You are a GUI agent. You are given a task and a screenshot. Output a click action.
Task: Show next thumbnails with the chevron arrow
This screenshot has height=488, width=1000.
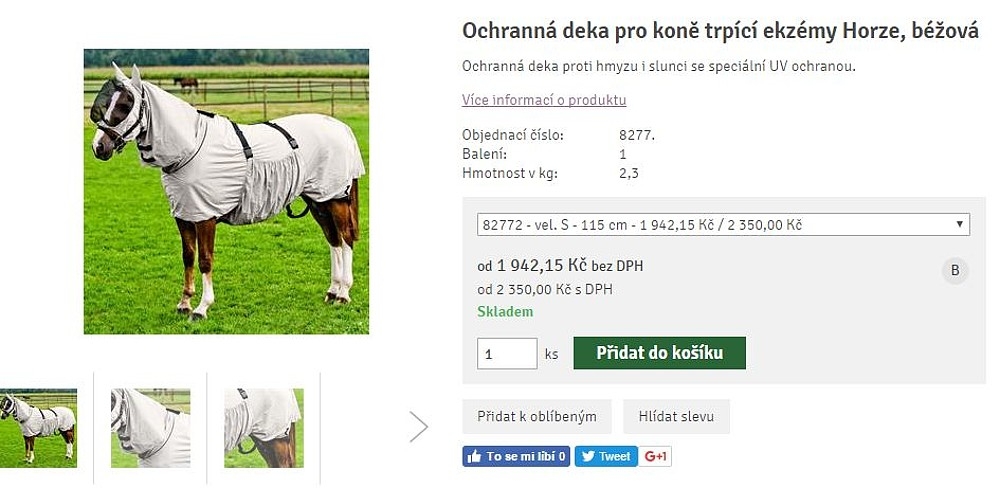coord(418,427)
